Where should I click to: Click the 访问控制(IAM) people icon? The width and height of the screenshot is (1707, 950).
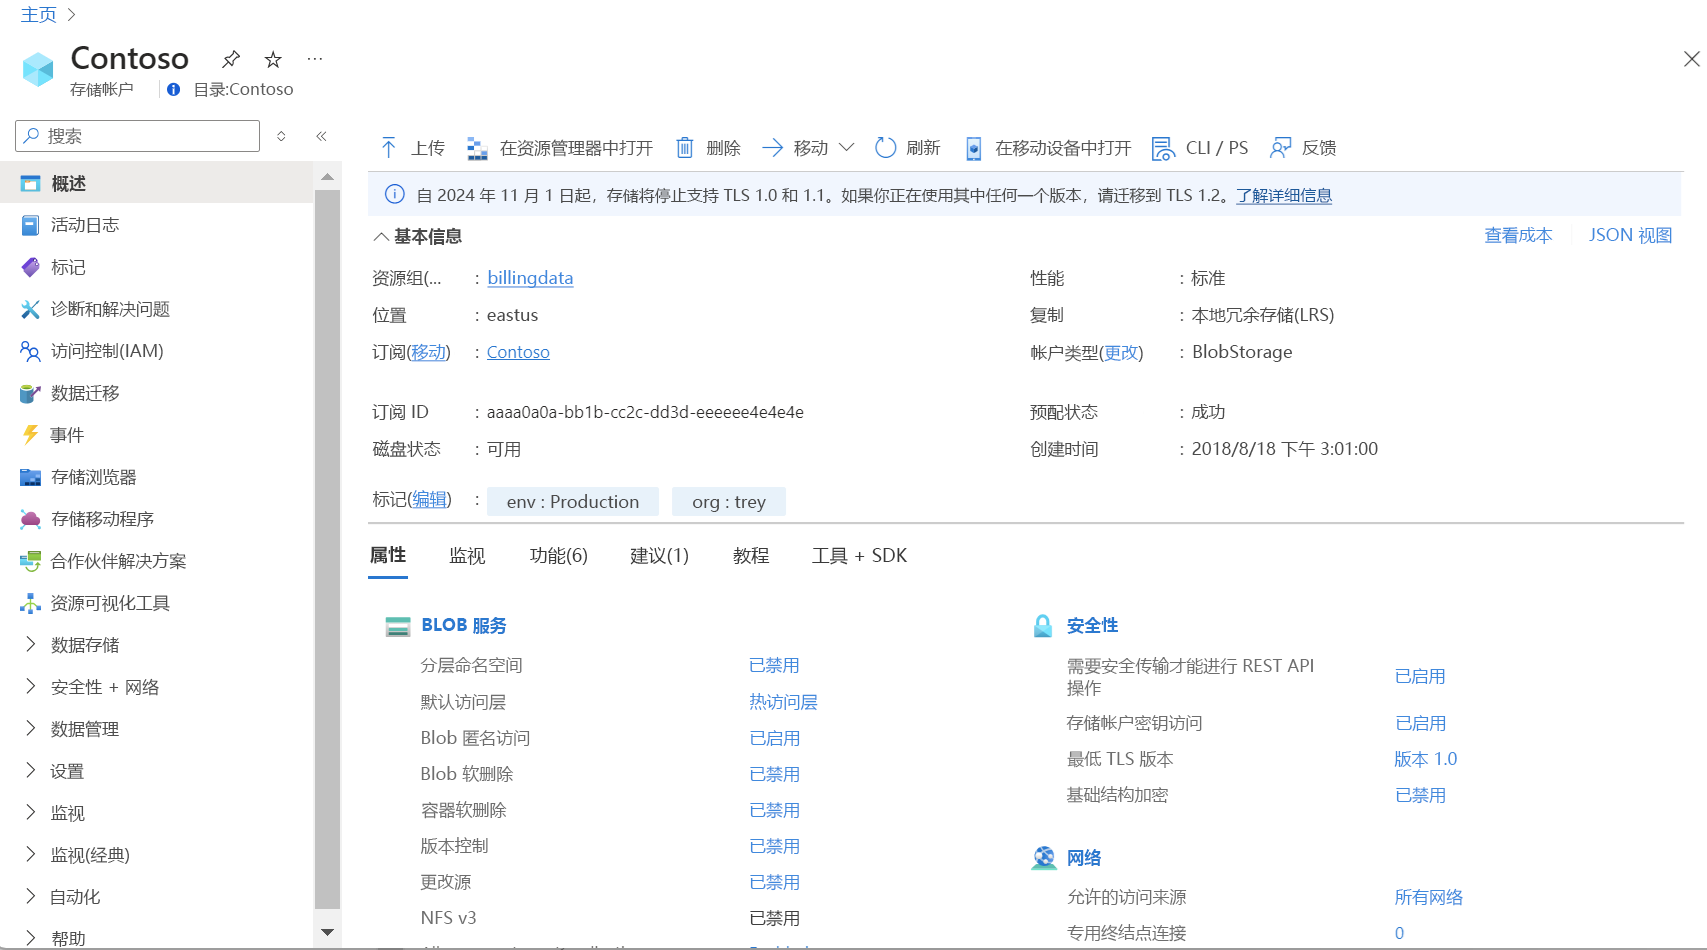pyautogui.click(x=31, y=352)
